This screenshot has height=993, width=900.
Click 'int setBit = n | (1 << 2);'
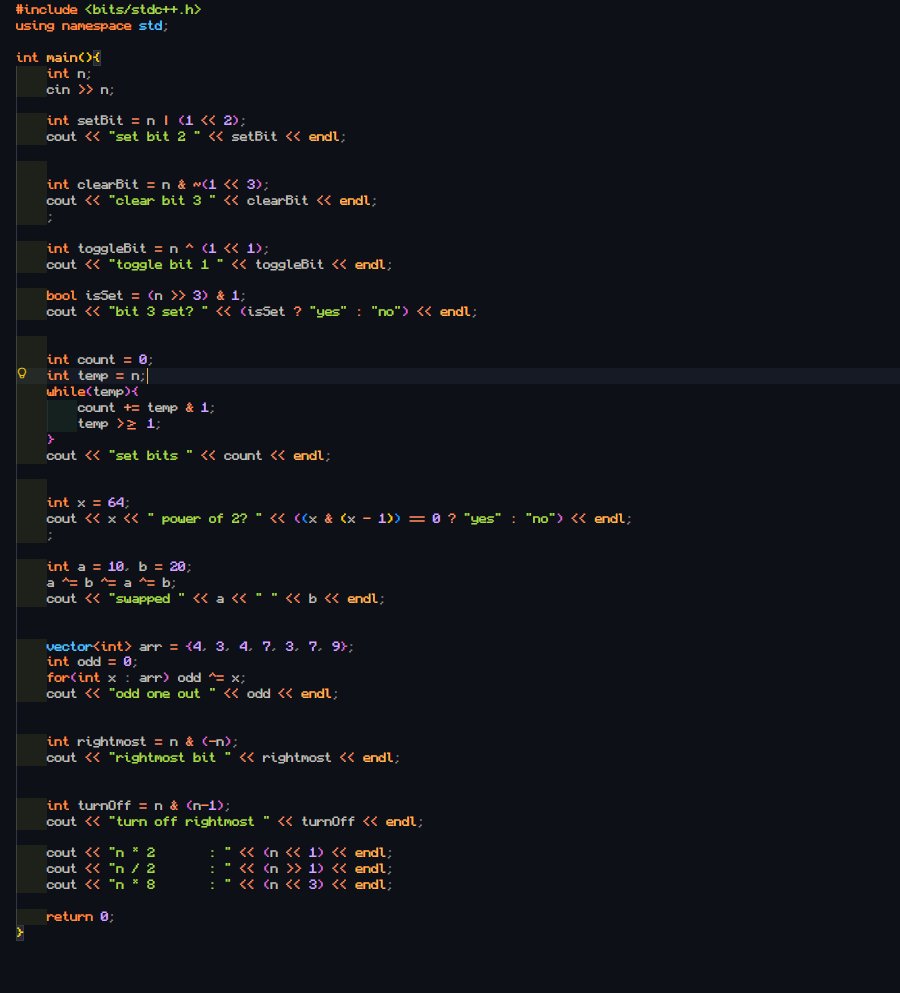click(x=146, y=120)
